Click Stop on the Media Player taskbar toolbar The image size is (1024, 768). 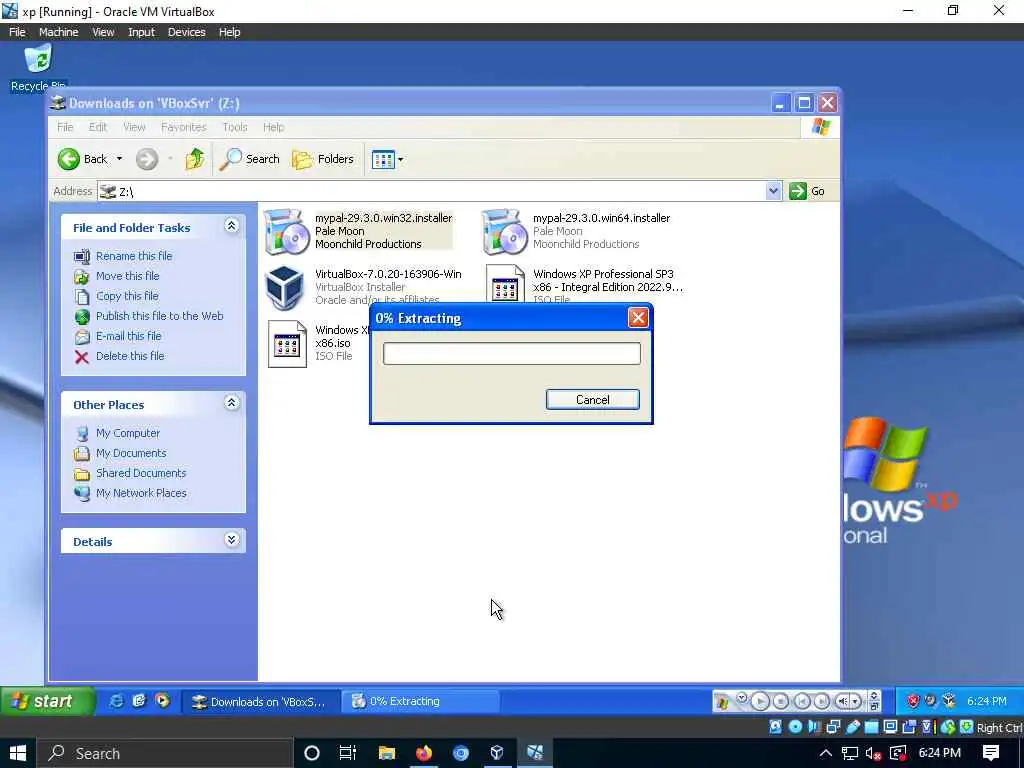click(780, 701)
